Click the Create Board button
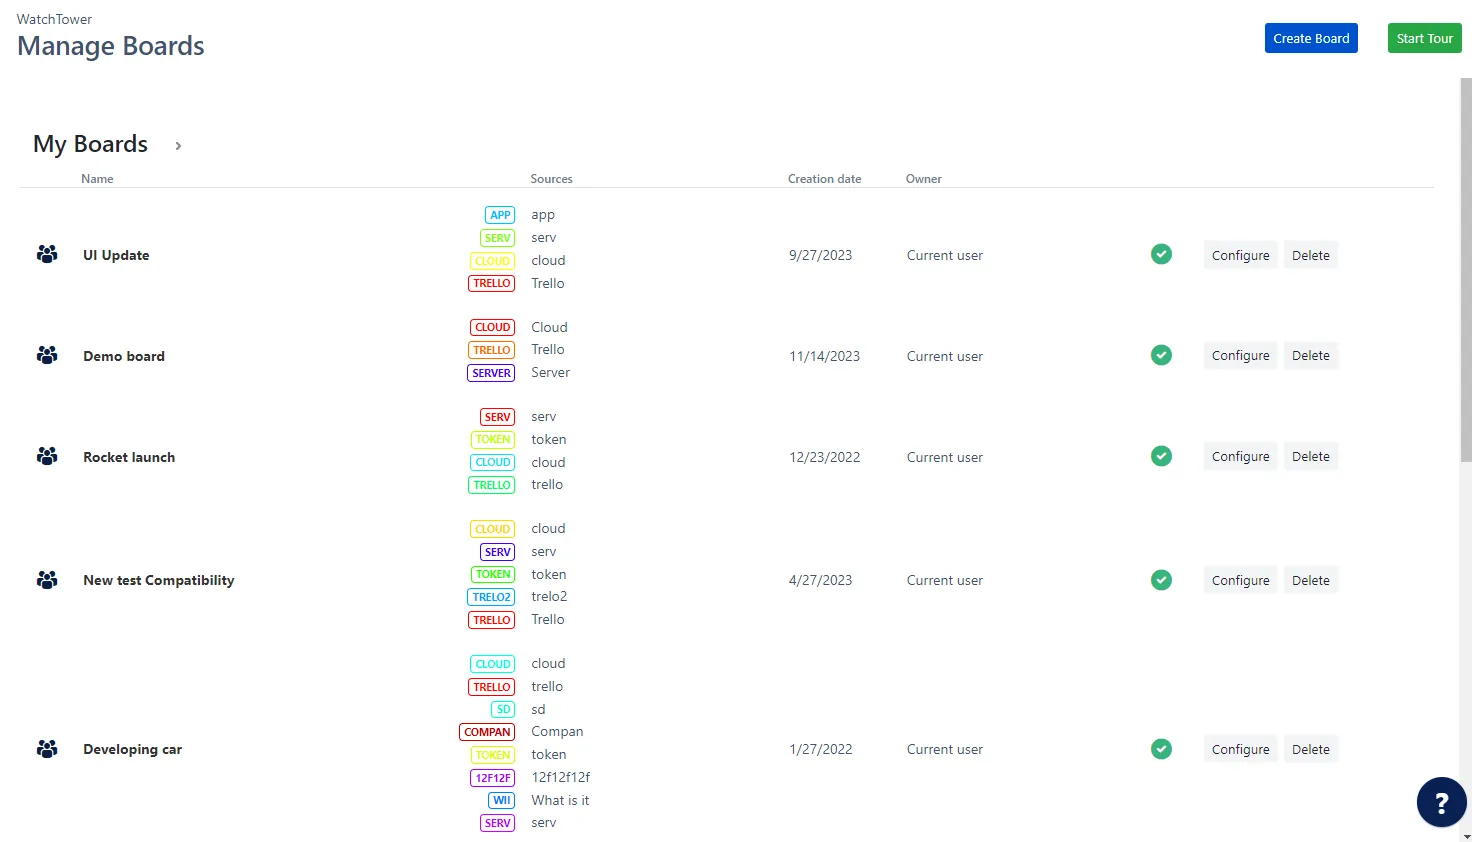Screen dimensions: 1472x842 (1311, 38)
